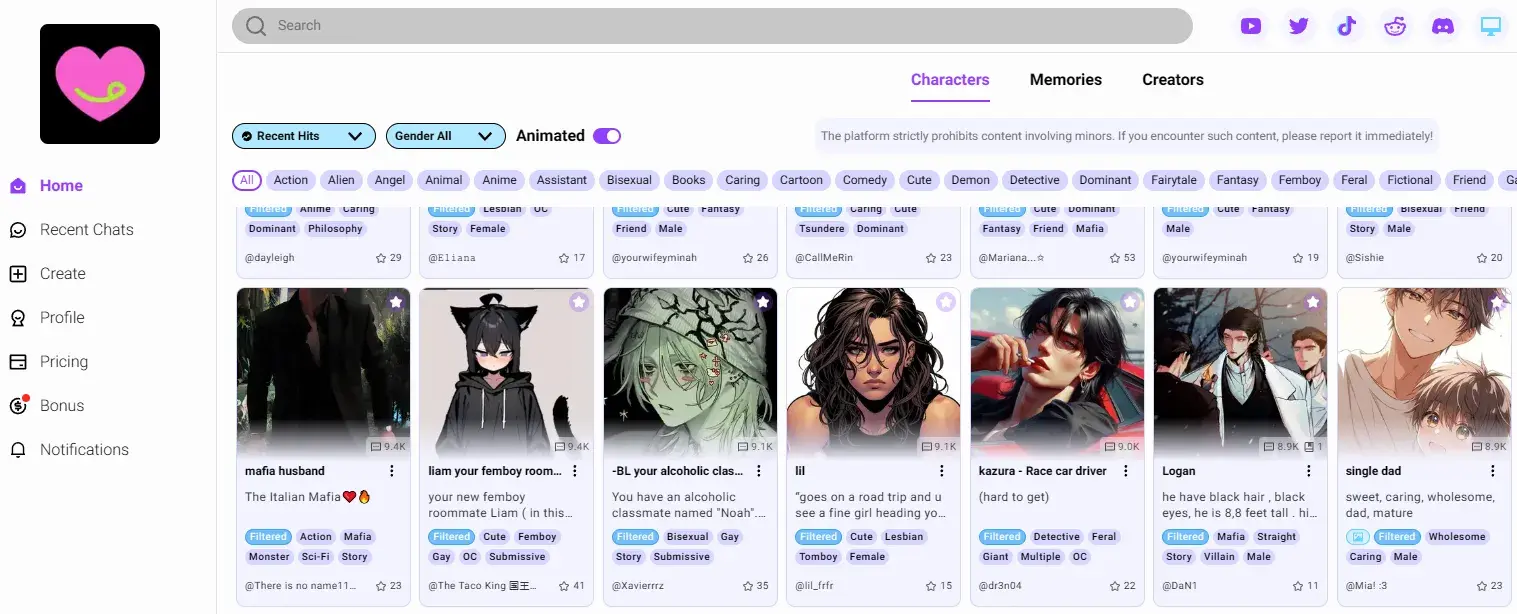Open the Discord community icon
Image resolution: width=1517 pixels, height=614 pixels.
click(x=1443, y=26)
